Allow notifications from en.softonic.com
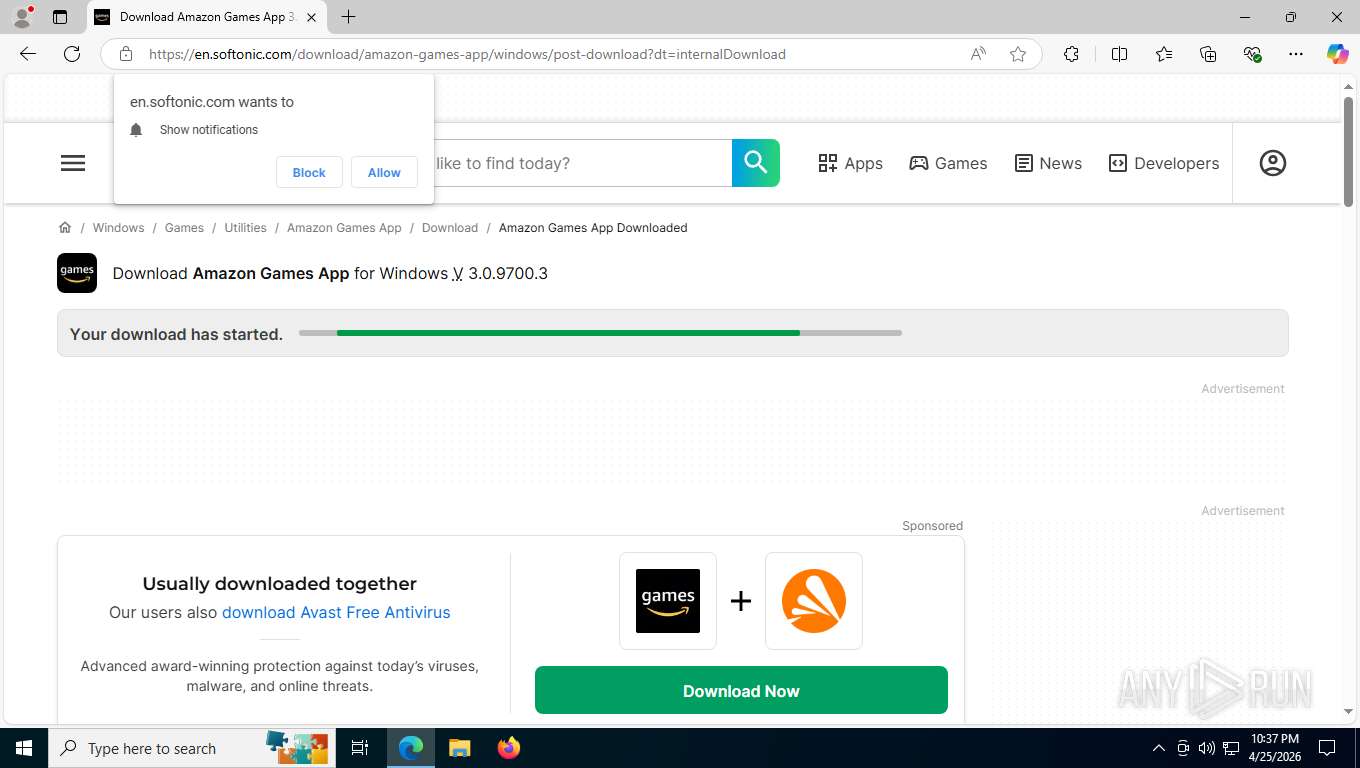The image size is (1360, 768). coord(384,172)
